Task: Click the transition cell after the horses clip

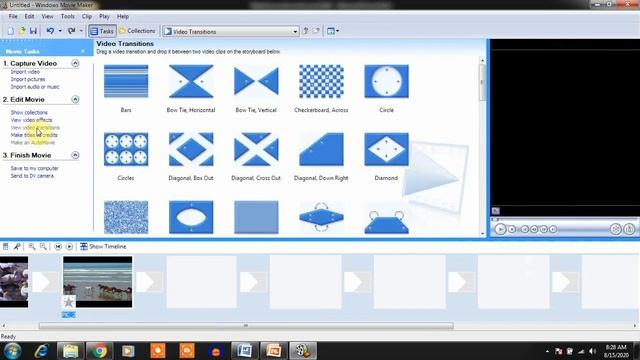Action: [149, 282]
